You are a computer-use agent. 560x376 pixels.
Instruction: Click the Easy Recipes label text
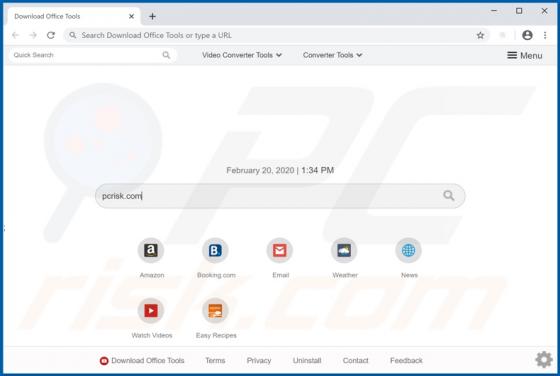pyautogui.click(x=216, y=335)
